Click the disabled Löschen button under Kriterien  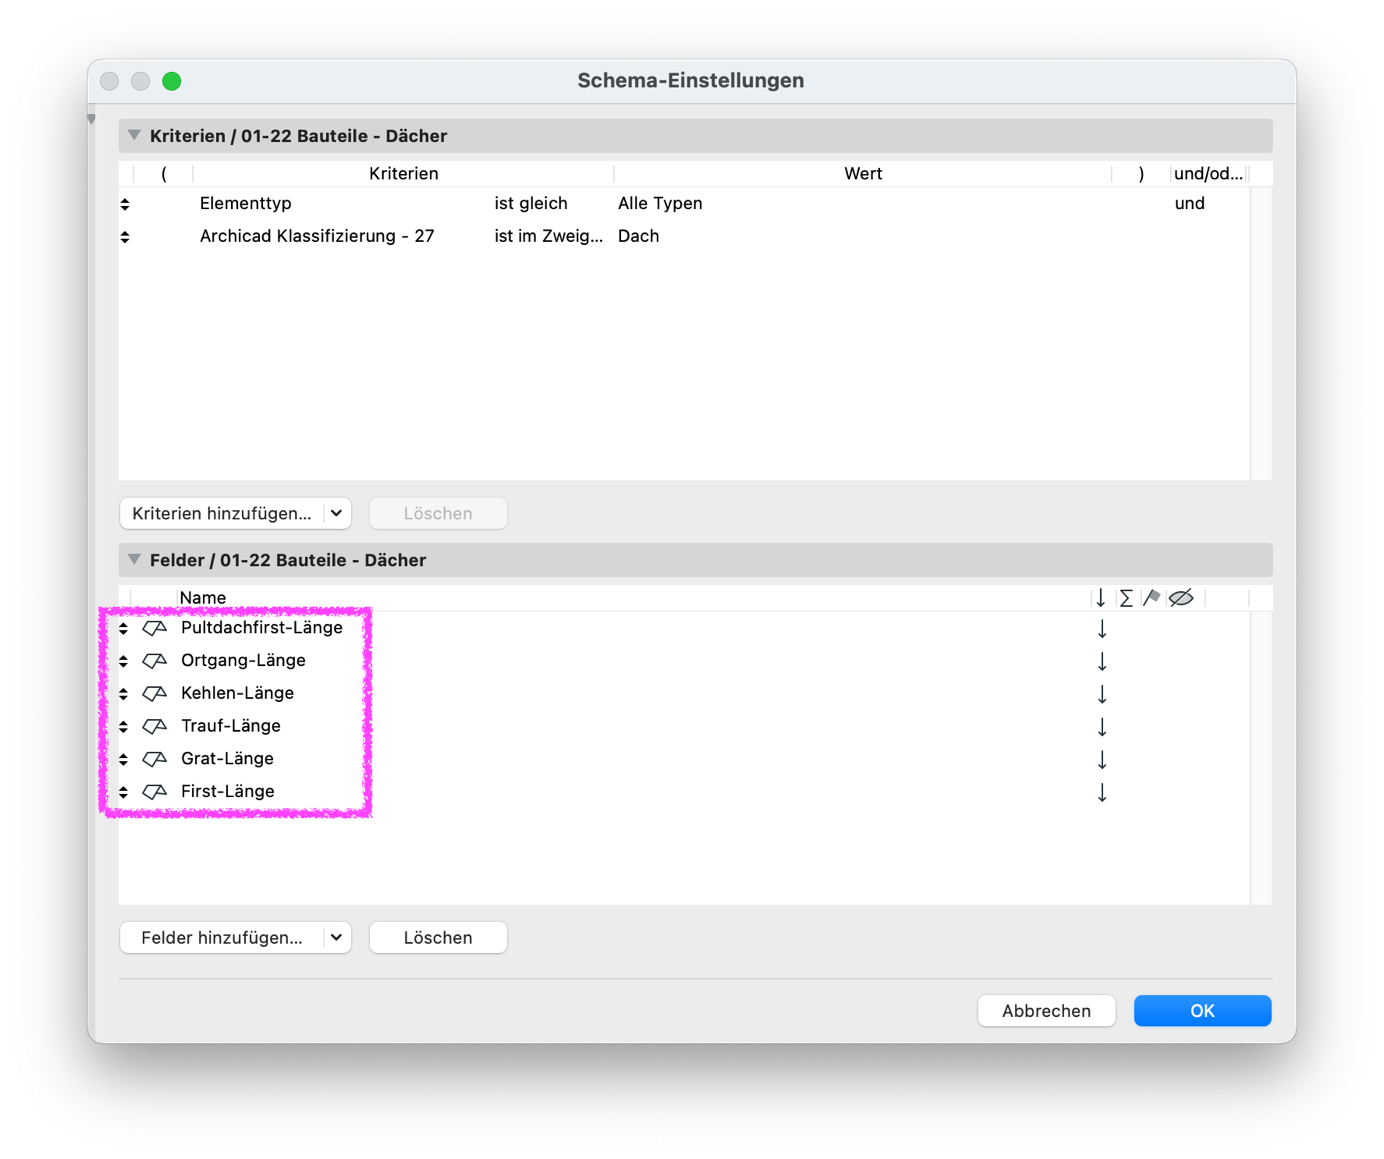[438, 513]
